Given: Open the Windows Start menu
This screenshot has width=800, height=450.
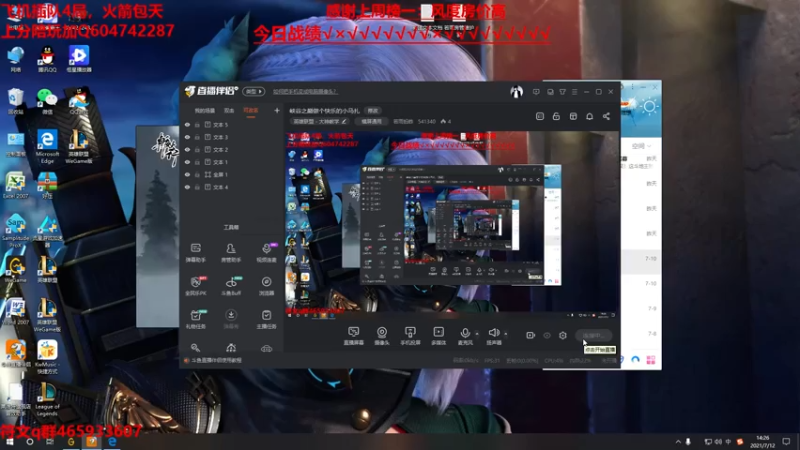Looking at the screenshot, I should pos(9,441).
